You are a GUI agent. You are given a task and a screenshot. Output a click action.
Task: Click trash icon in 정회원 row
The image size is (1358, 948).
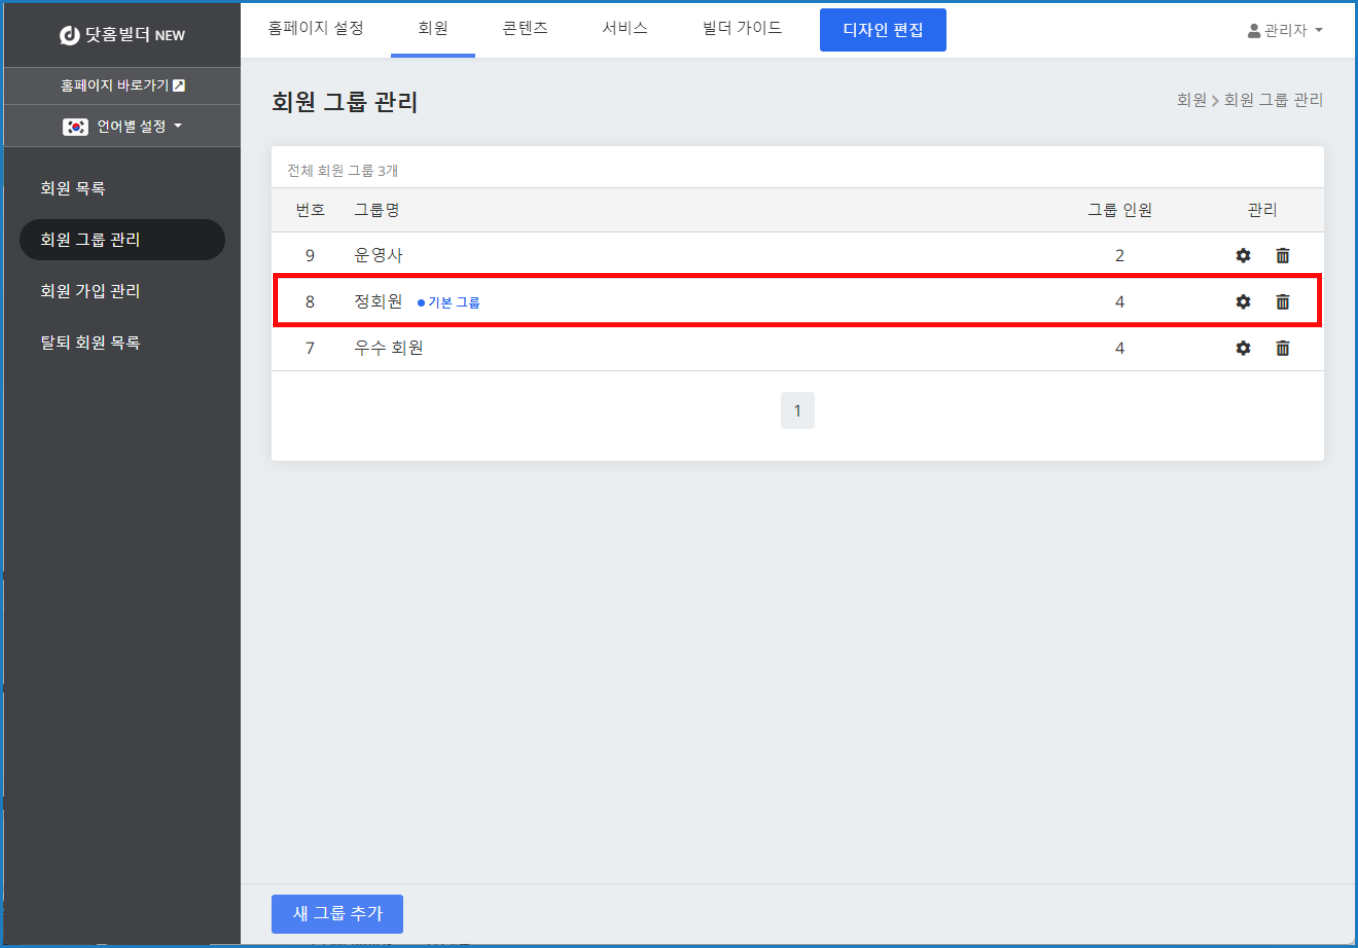coord(1282,302)
